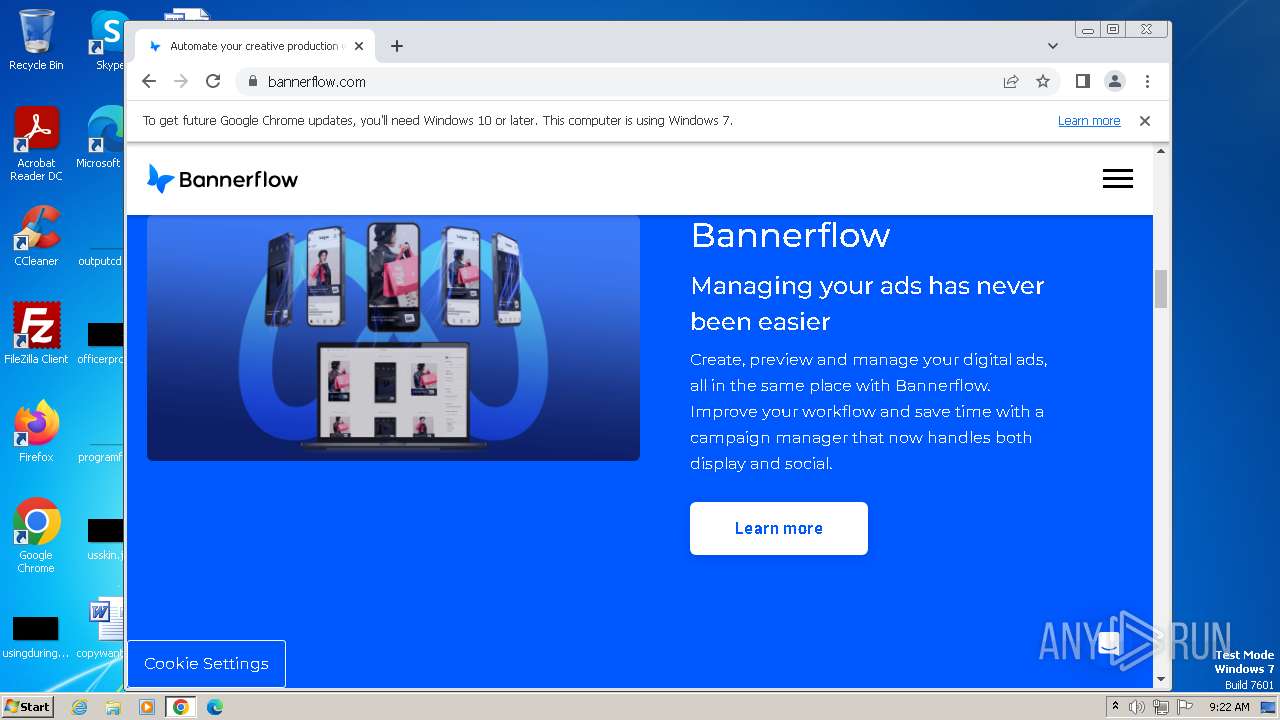Viewport: 1280px width, 720px height.
Task: Go forward in Chrome
Action: [181, 81]
